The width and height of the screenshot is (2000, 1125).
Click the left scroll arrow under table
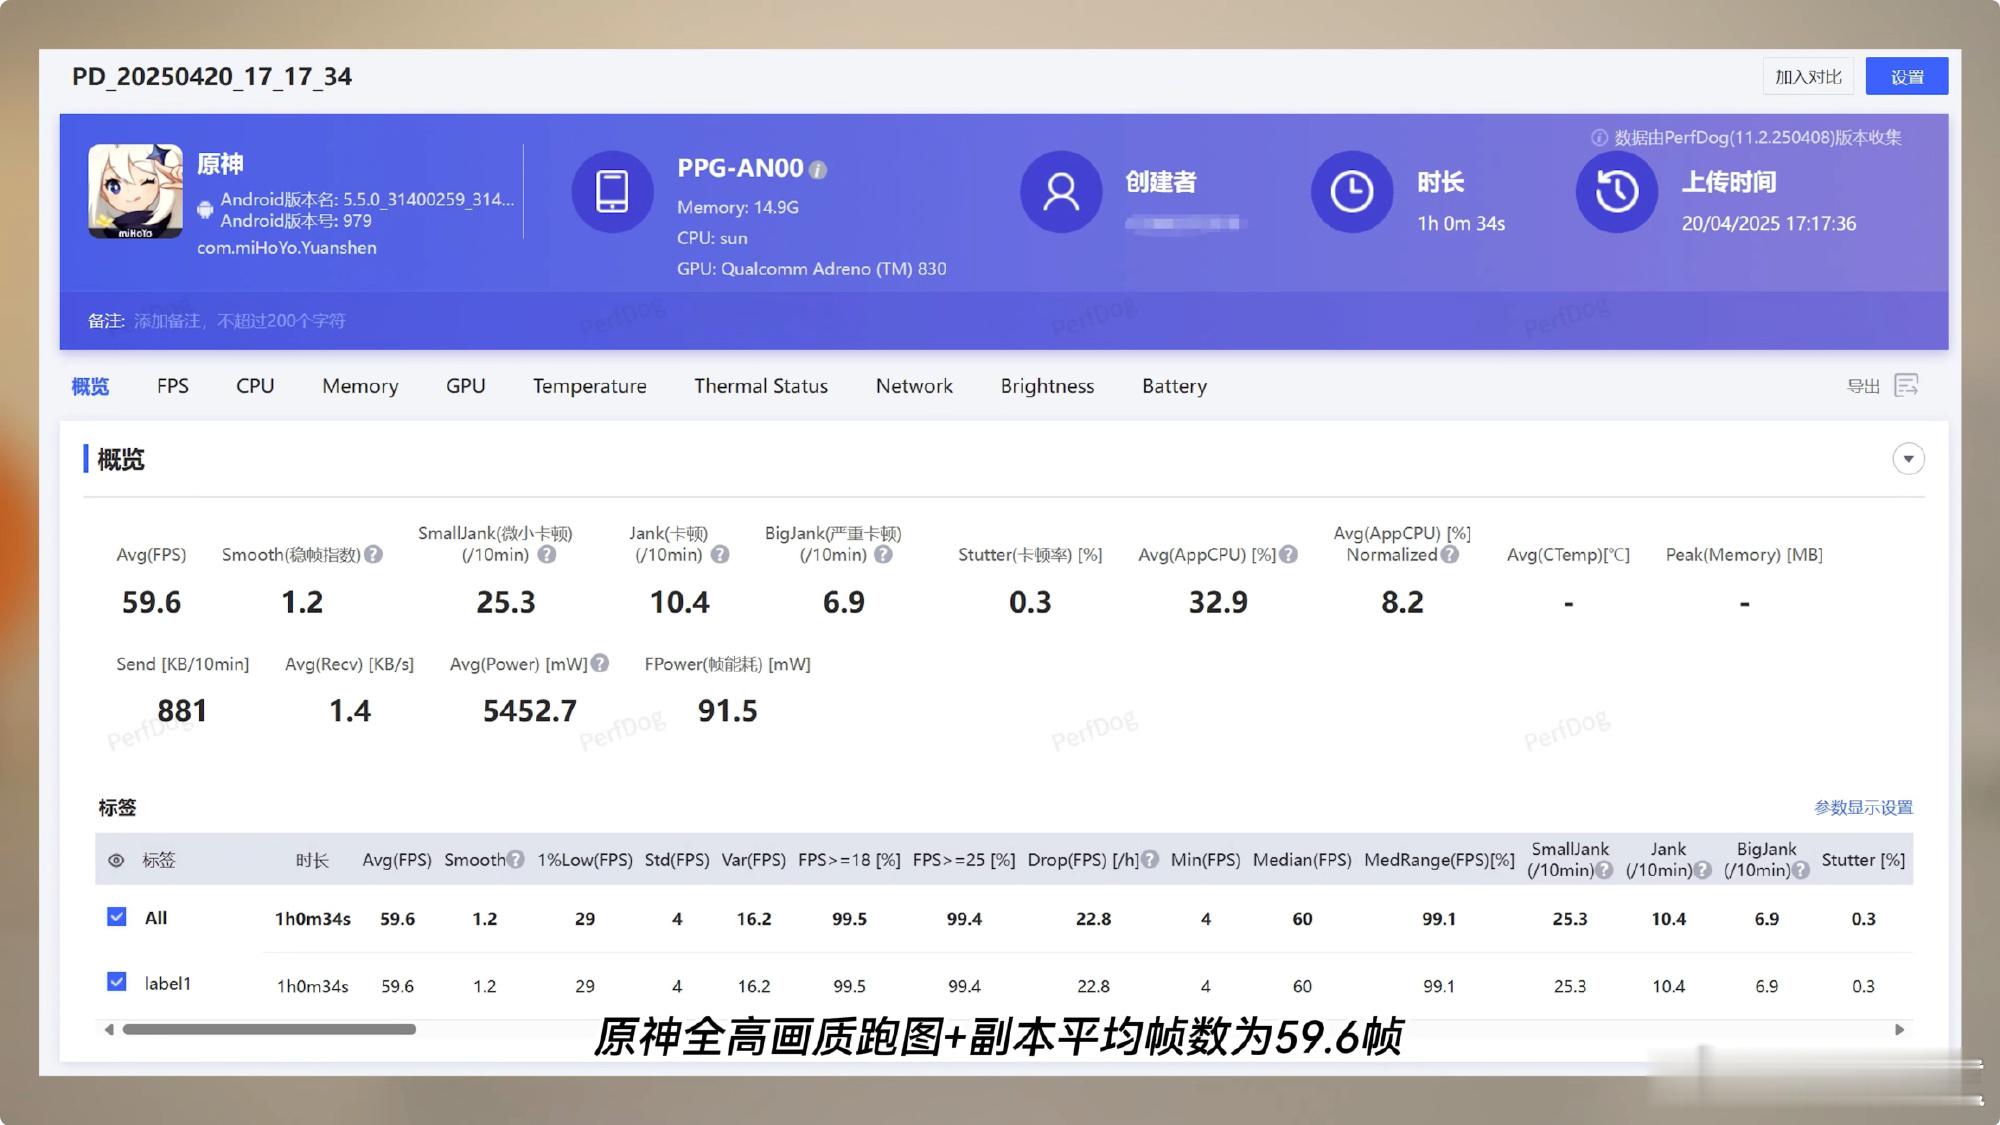[x=109, y=1030]
